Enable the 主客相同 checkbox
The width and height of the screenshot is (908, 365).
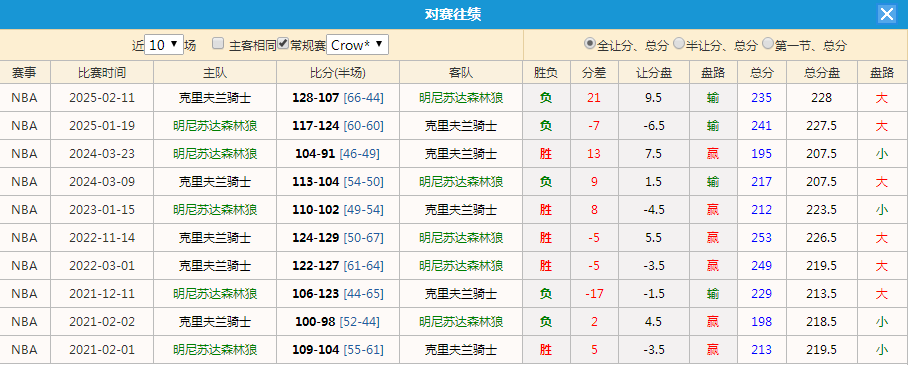(218, 43)
